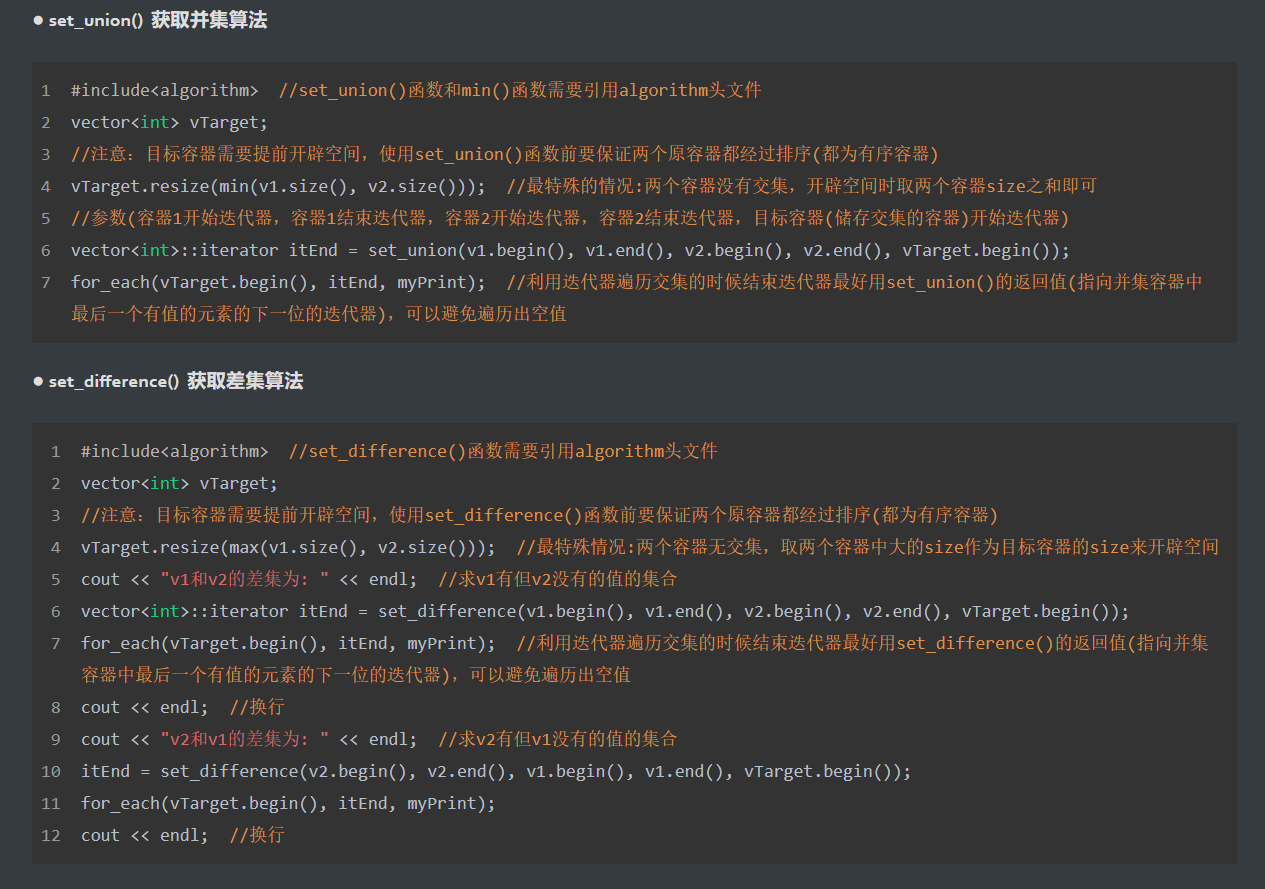Click the line "#include<algorithm> //set_difference()函数需要引用algorithm头文件"
Image resolution: width=1265 pixels, height=889 pixels.
pyautogui.click(x=399, y=451)
